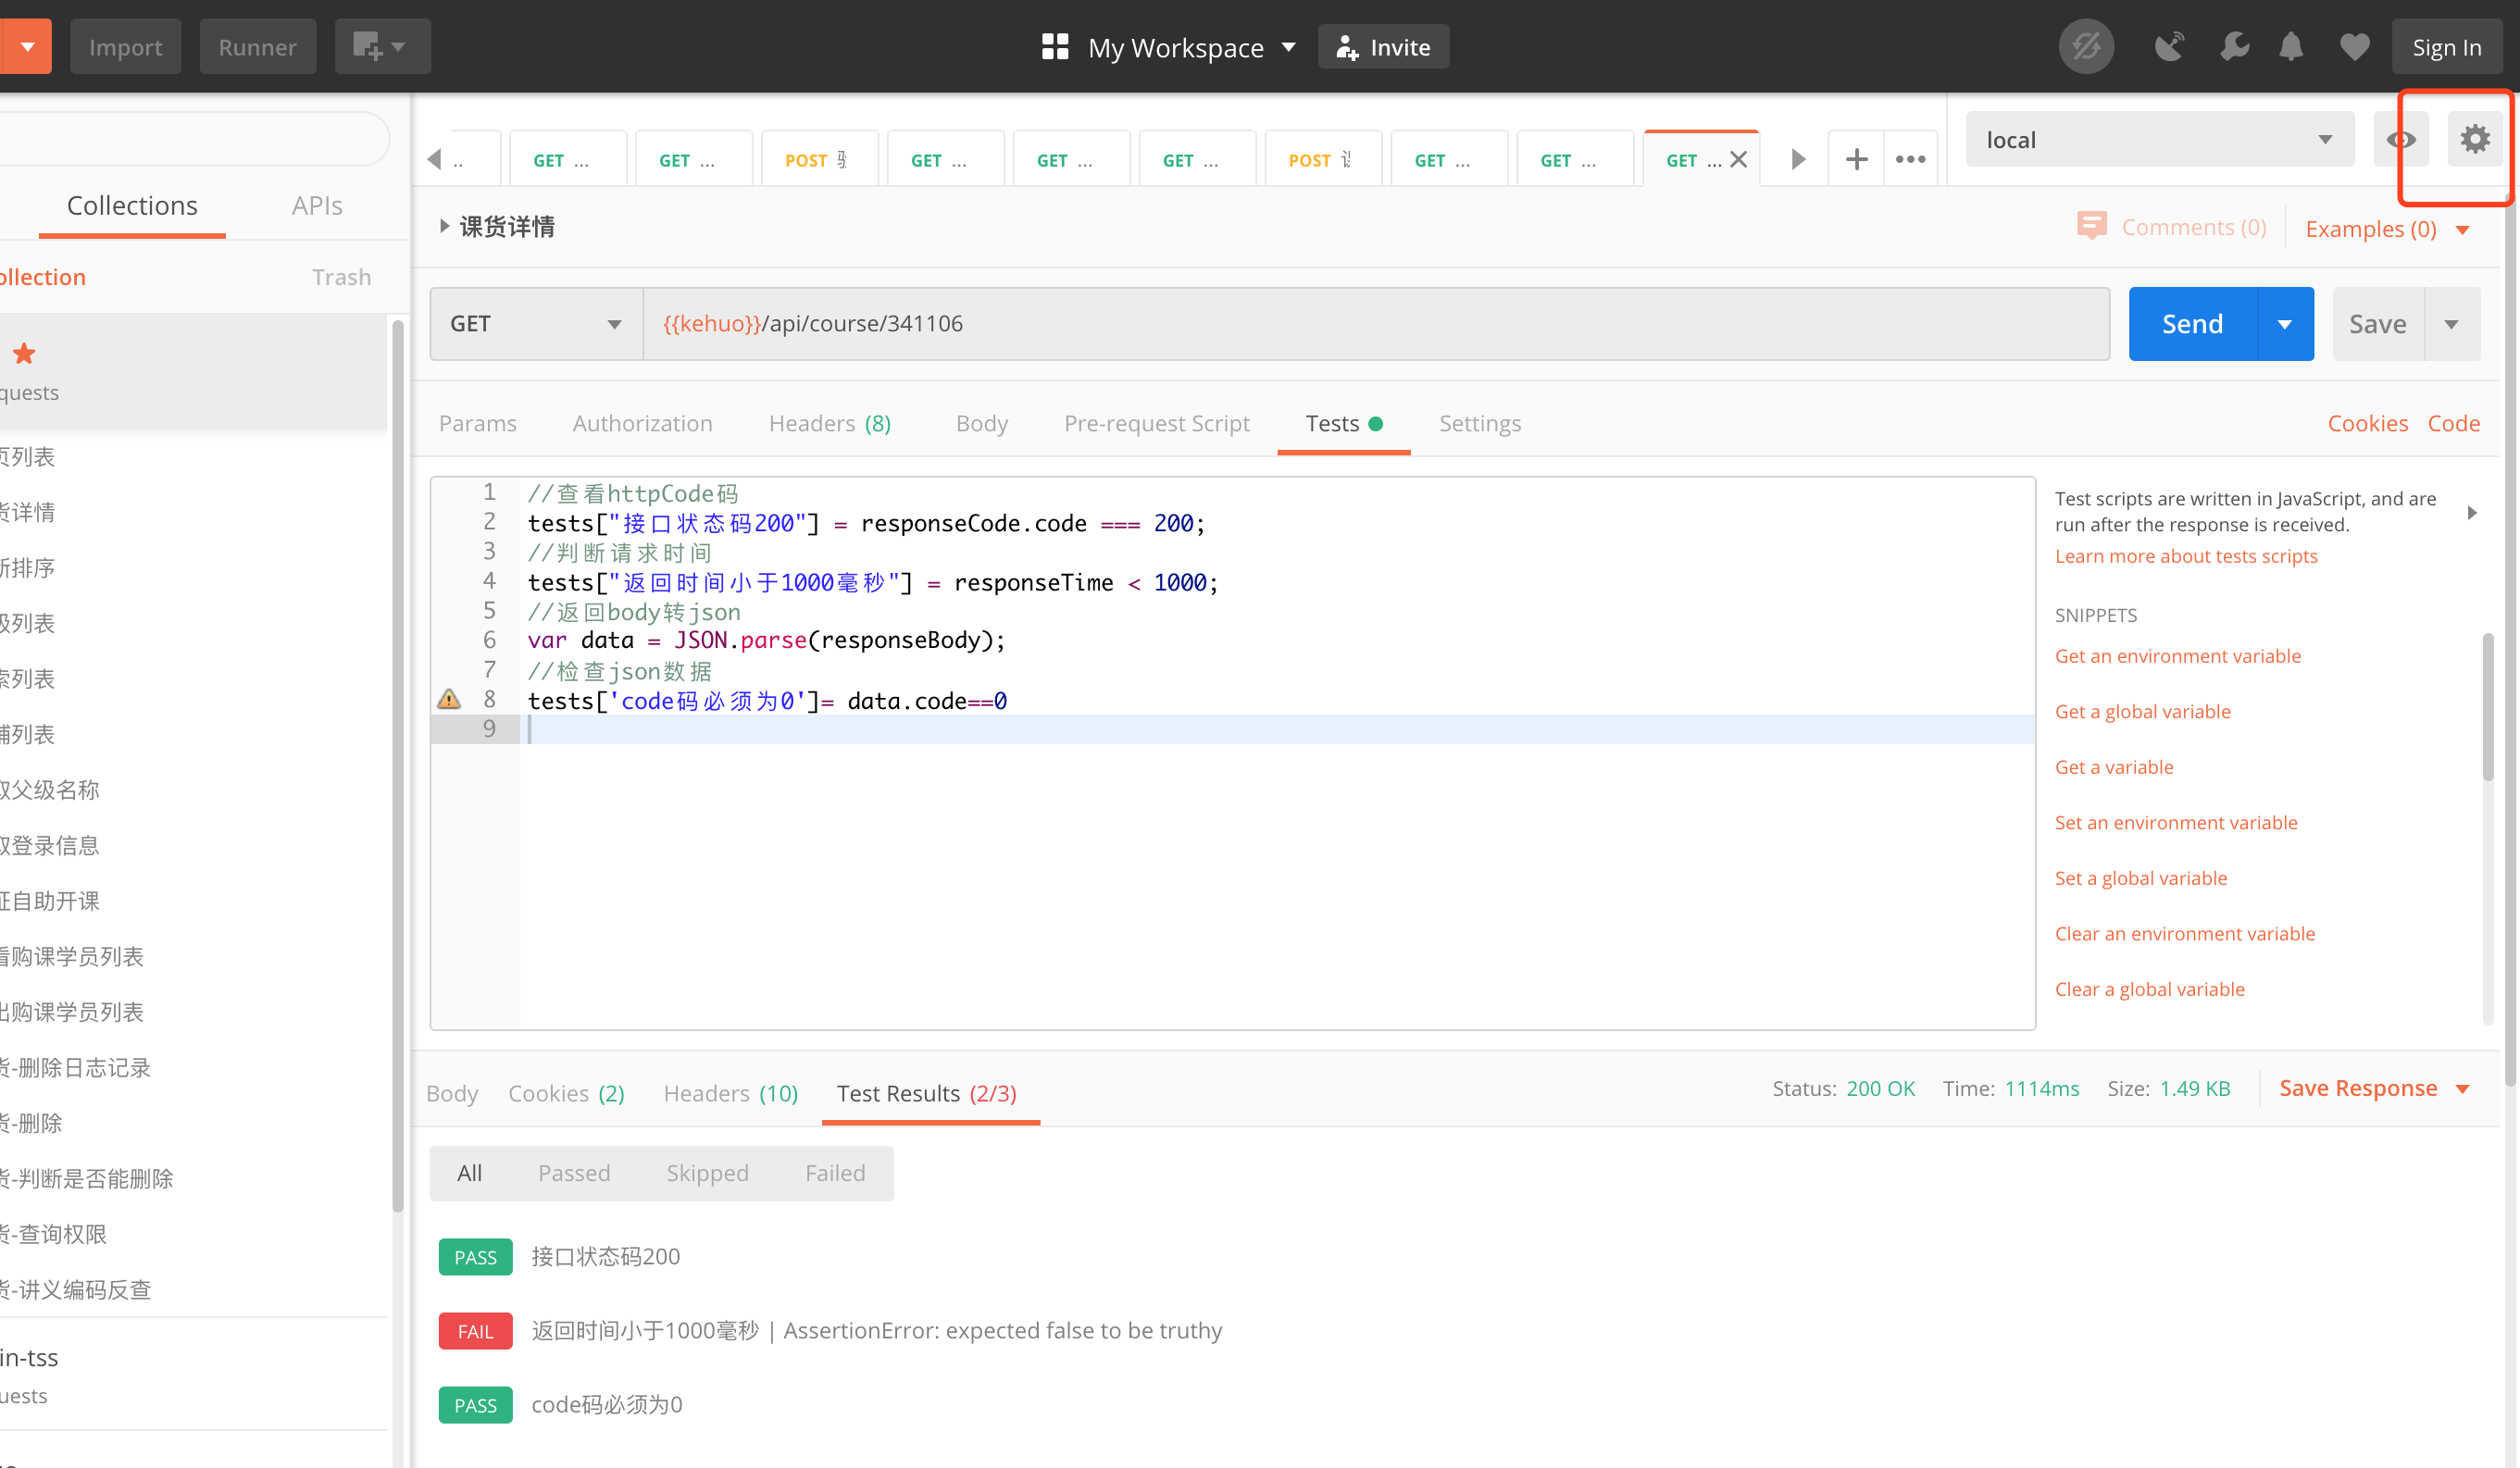Click the GET request URL input field
Screen dimensions: 2520x1468
(1382, 323)
